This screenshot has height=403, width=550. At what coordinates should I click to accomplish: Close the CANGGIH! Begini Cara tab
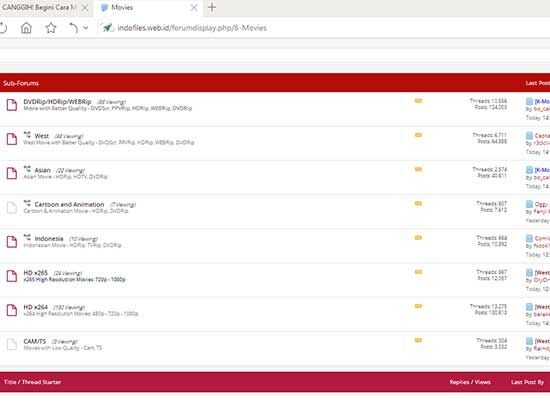[x=85, y=7]
